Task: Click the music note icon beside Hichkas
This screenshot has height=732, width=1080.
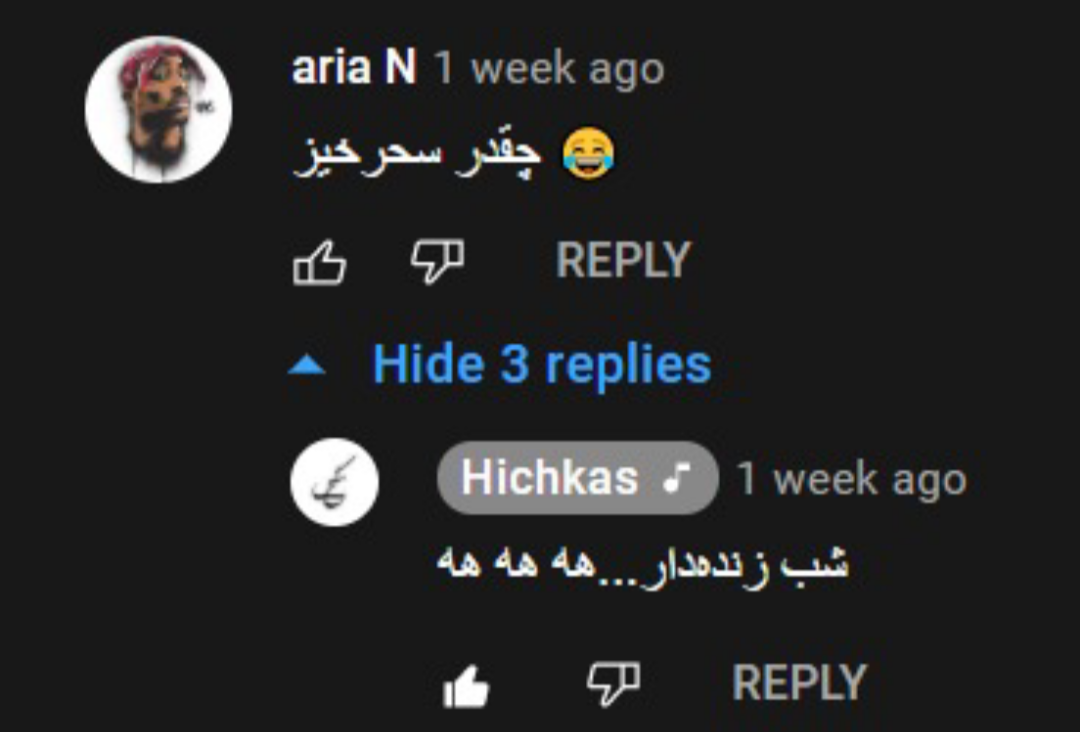Action: (x=676, y=477)
